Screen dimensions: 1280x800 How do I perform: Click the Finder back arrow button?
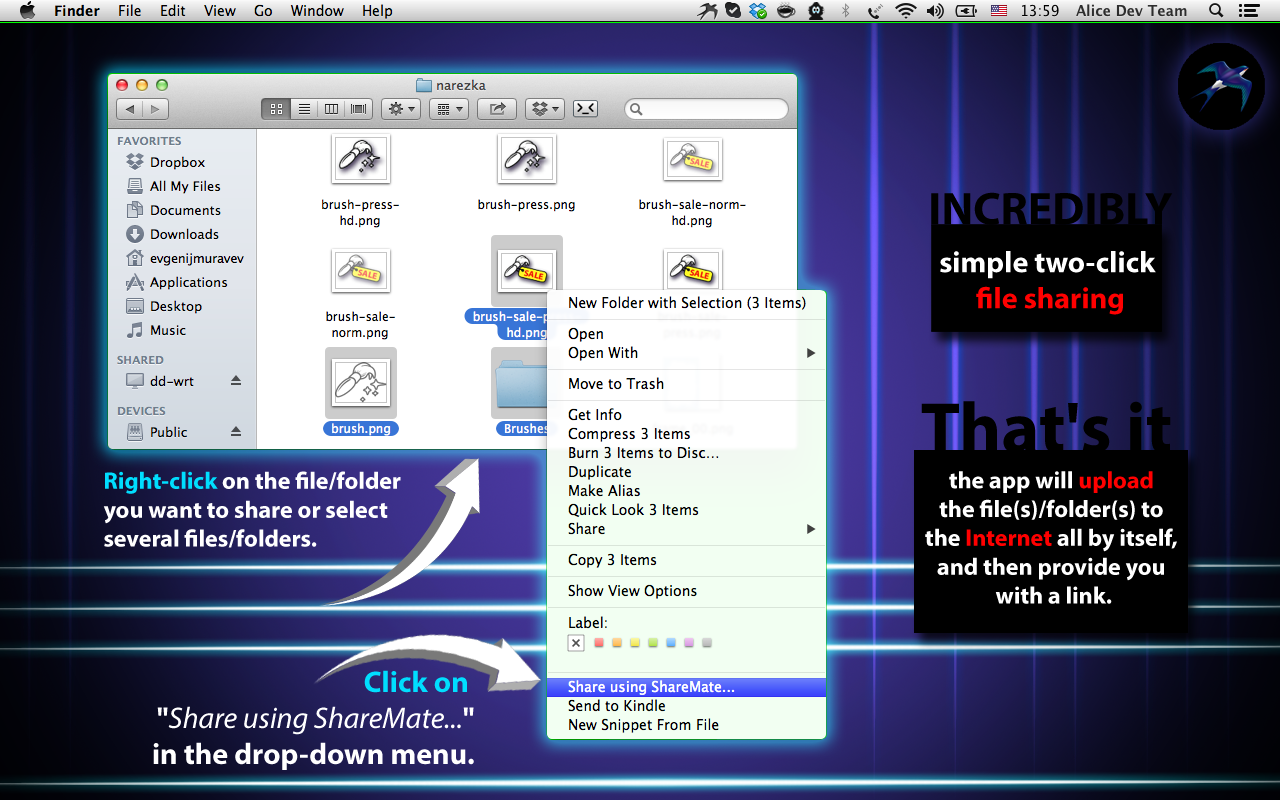click(x=130, y=109)
